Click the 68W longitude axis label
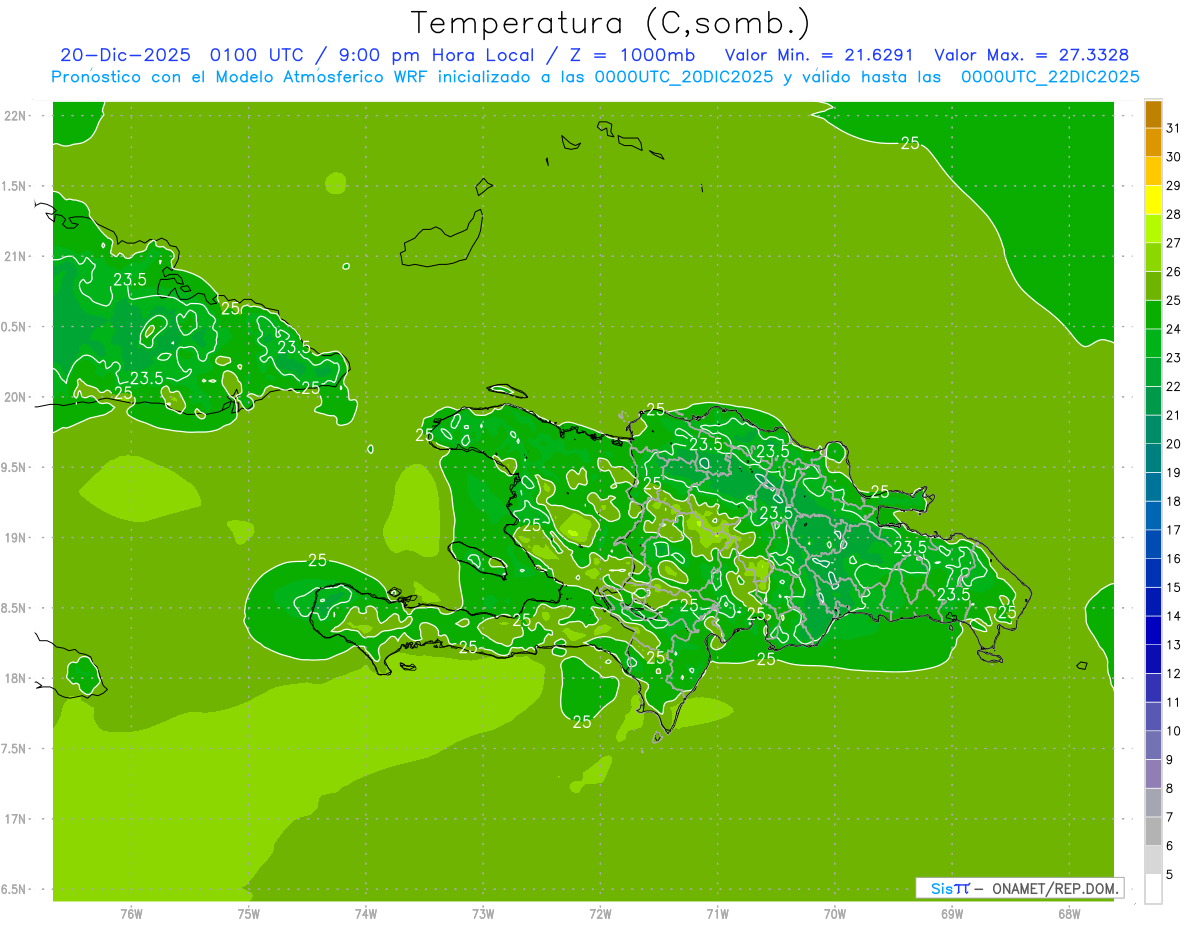 (1068, 914)
